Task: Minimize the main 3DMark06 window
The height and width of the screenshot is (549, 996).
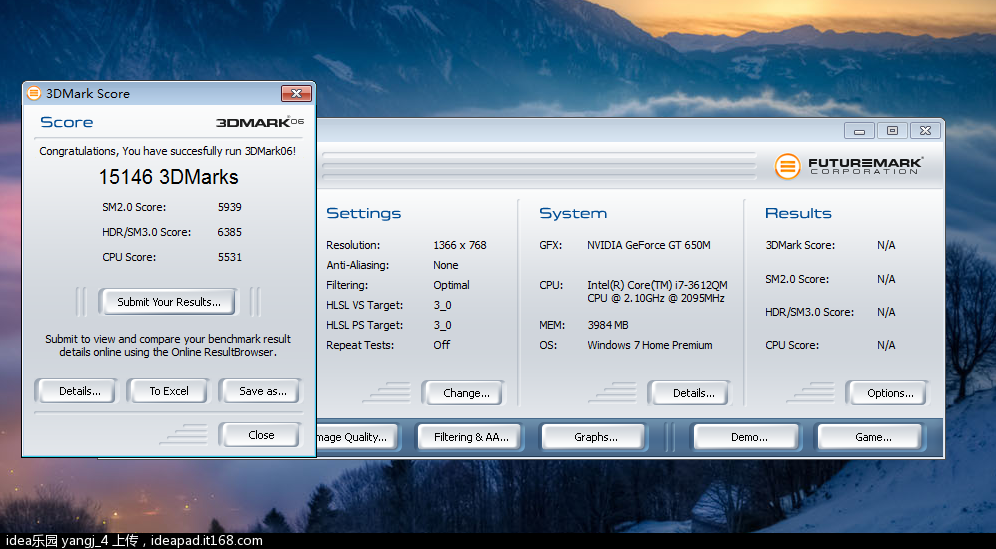Action: tap(859, 131)
